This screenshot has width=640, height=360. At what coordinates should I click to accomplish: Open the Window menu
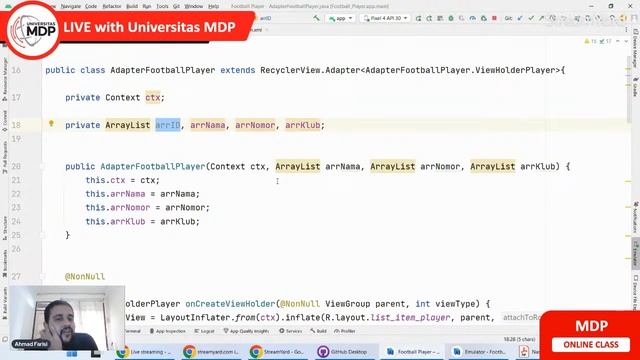coord(193,7)
